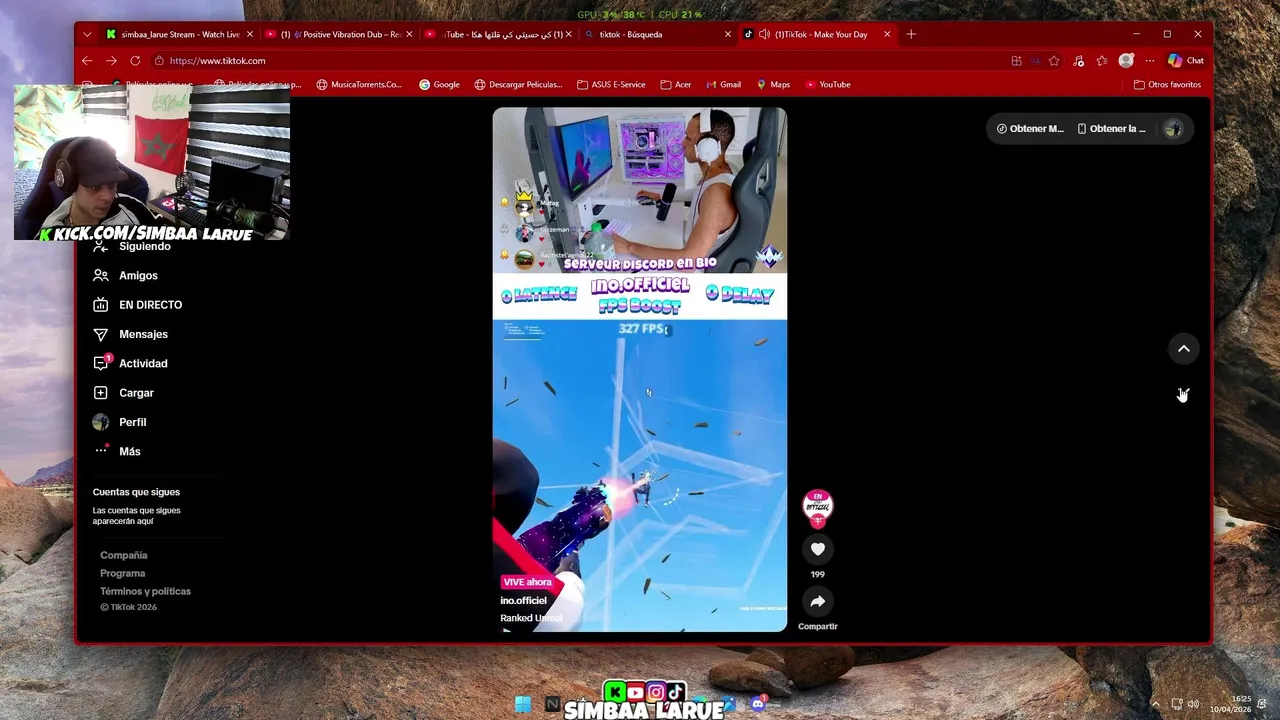Open Cargar upload page
This screenshot has height=720, width=1280.
123,393
